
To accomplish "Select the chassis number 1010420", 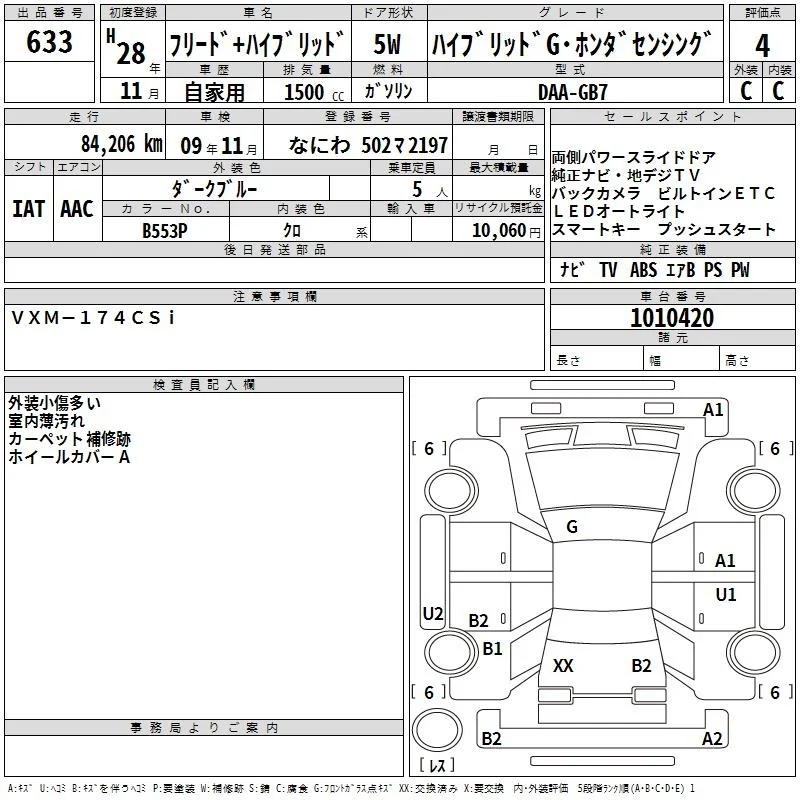I will (x=672, y=317).
